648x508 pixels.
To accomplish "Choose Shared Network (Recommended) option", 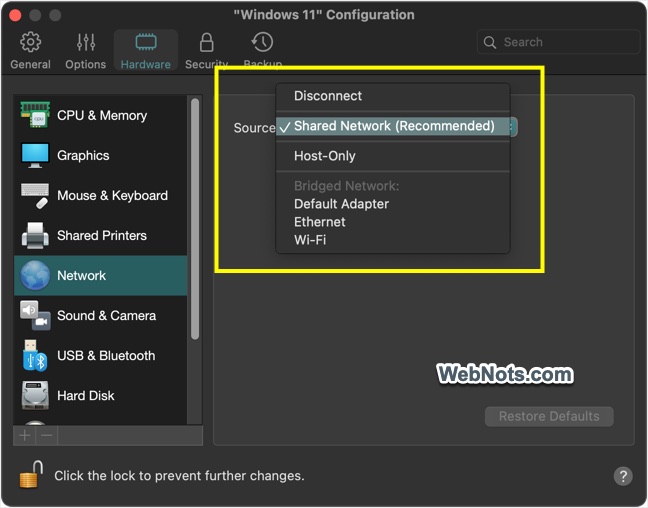I will tap(393, 126).
